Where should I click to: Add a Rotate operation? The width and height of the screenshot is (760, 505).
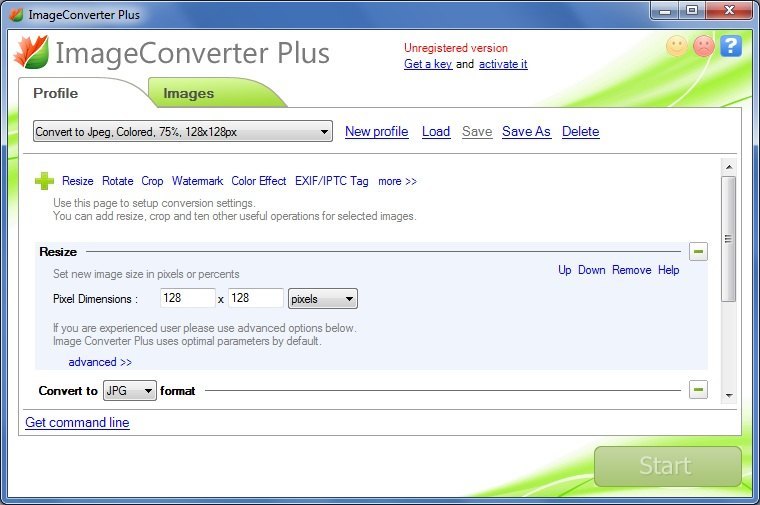click(118, 181)
